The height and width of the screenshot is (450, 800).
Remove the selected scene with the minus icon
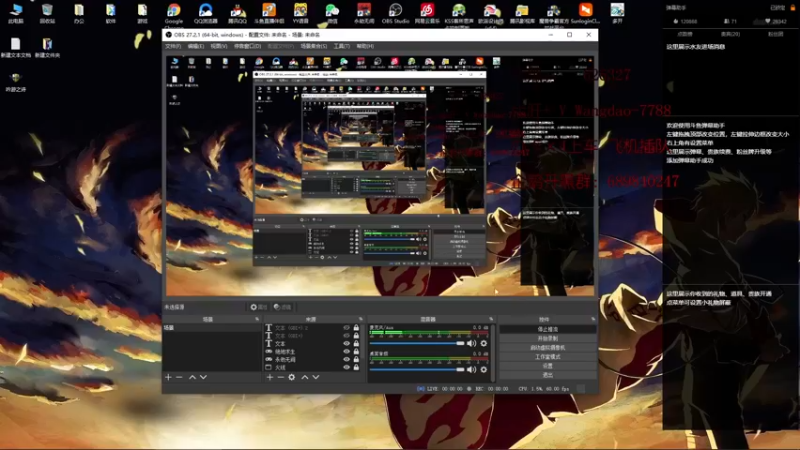tap(179, 377)
